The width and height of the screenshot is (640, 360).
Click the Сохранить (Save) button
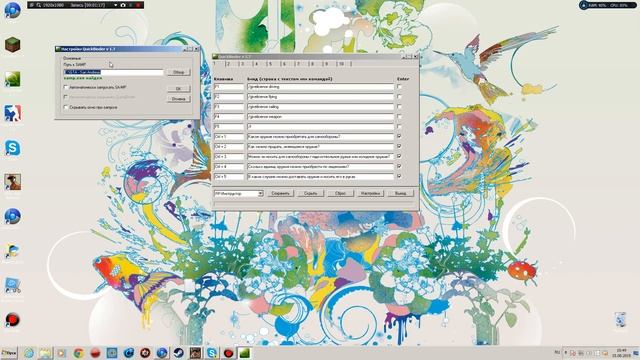(280, 193)
